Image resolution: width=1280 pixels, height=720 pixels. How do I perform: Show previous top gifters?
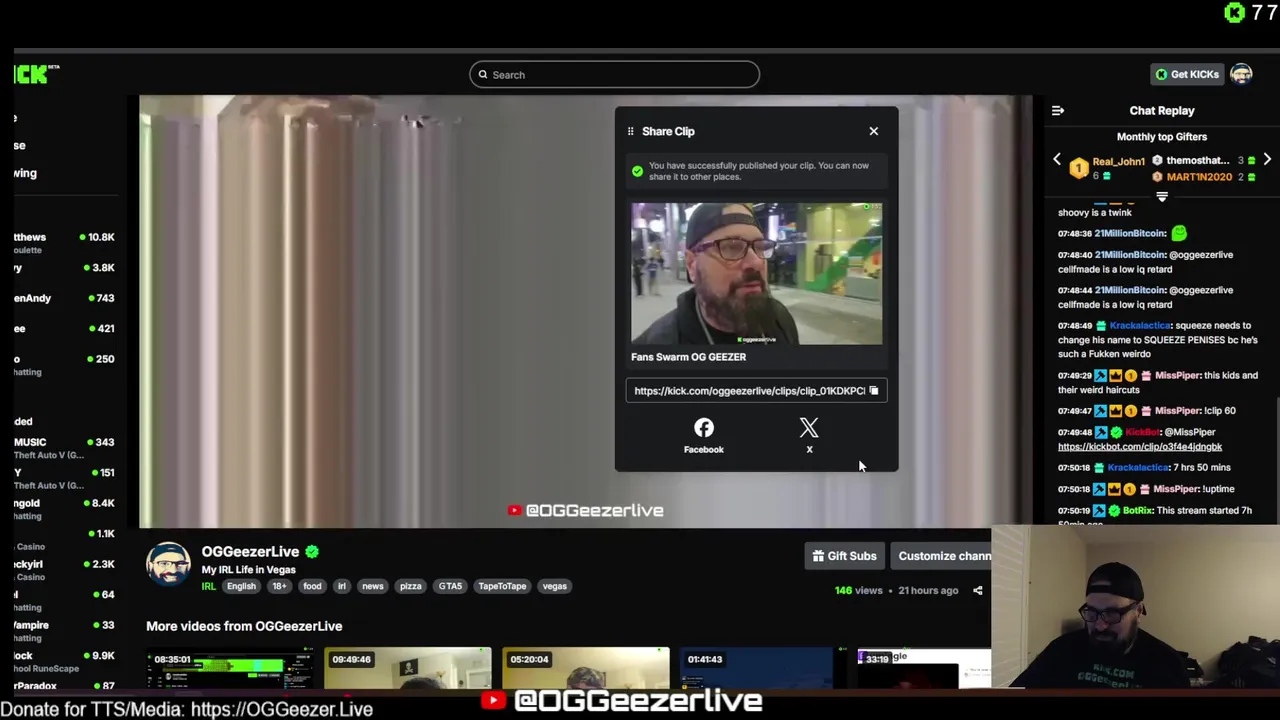click(1056, 160)
